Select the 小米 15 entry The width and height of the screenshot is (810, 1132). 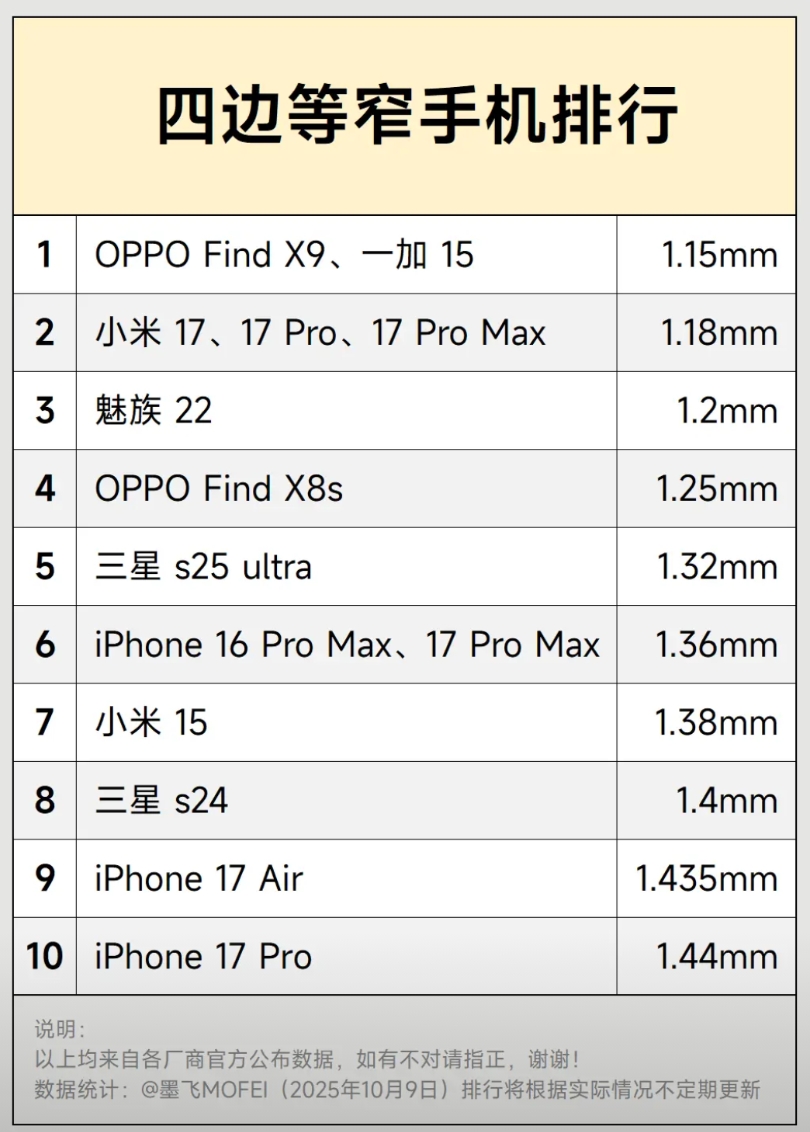[151, 723]
